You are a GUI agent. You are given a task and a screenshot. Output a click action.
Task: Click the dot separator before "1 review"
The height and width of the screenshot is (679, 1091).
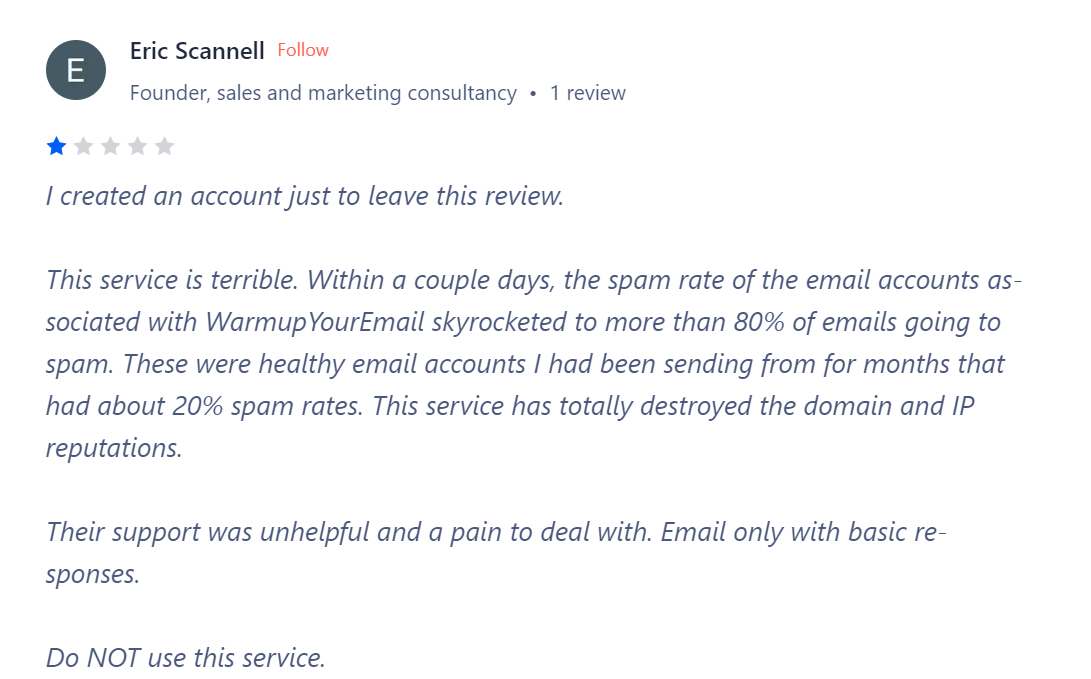tap(533, 93)
